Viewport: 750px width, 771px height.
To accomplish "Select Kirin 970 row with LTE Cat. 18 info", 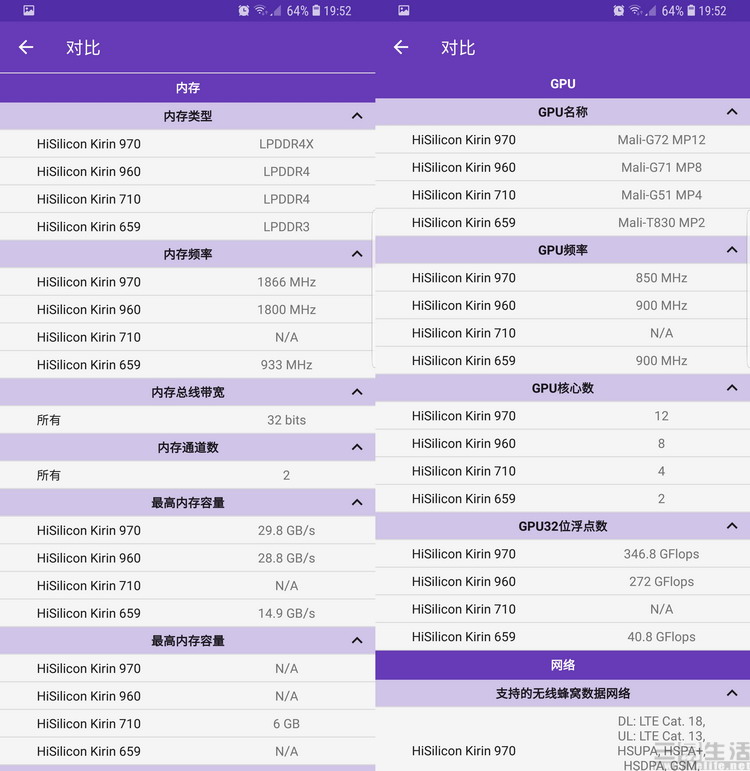I will point(563,740).
